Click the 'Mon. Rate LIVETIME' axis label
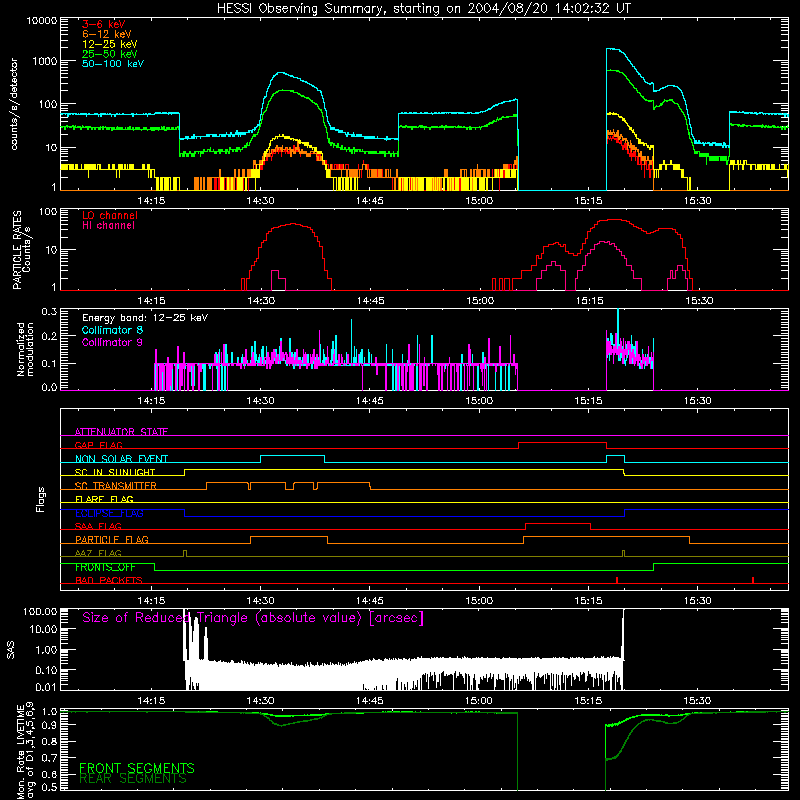The height and width of the screenshot is (800, 800). (20, 752)
